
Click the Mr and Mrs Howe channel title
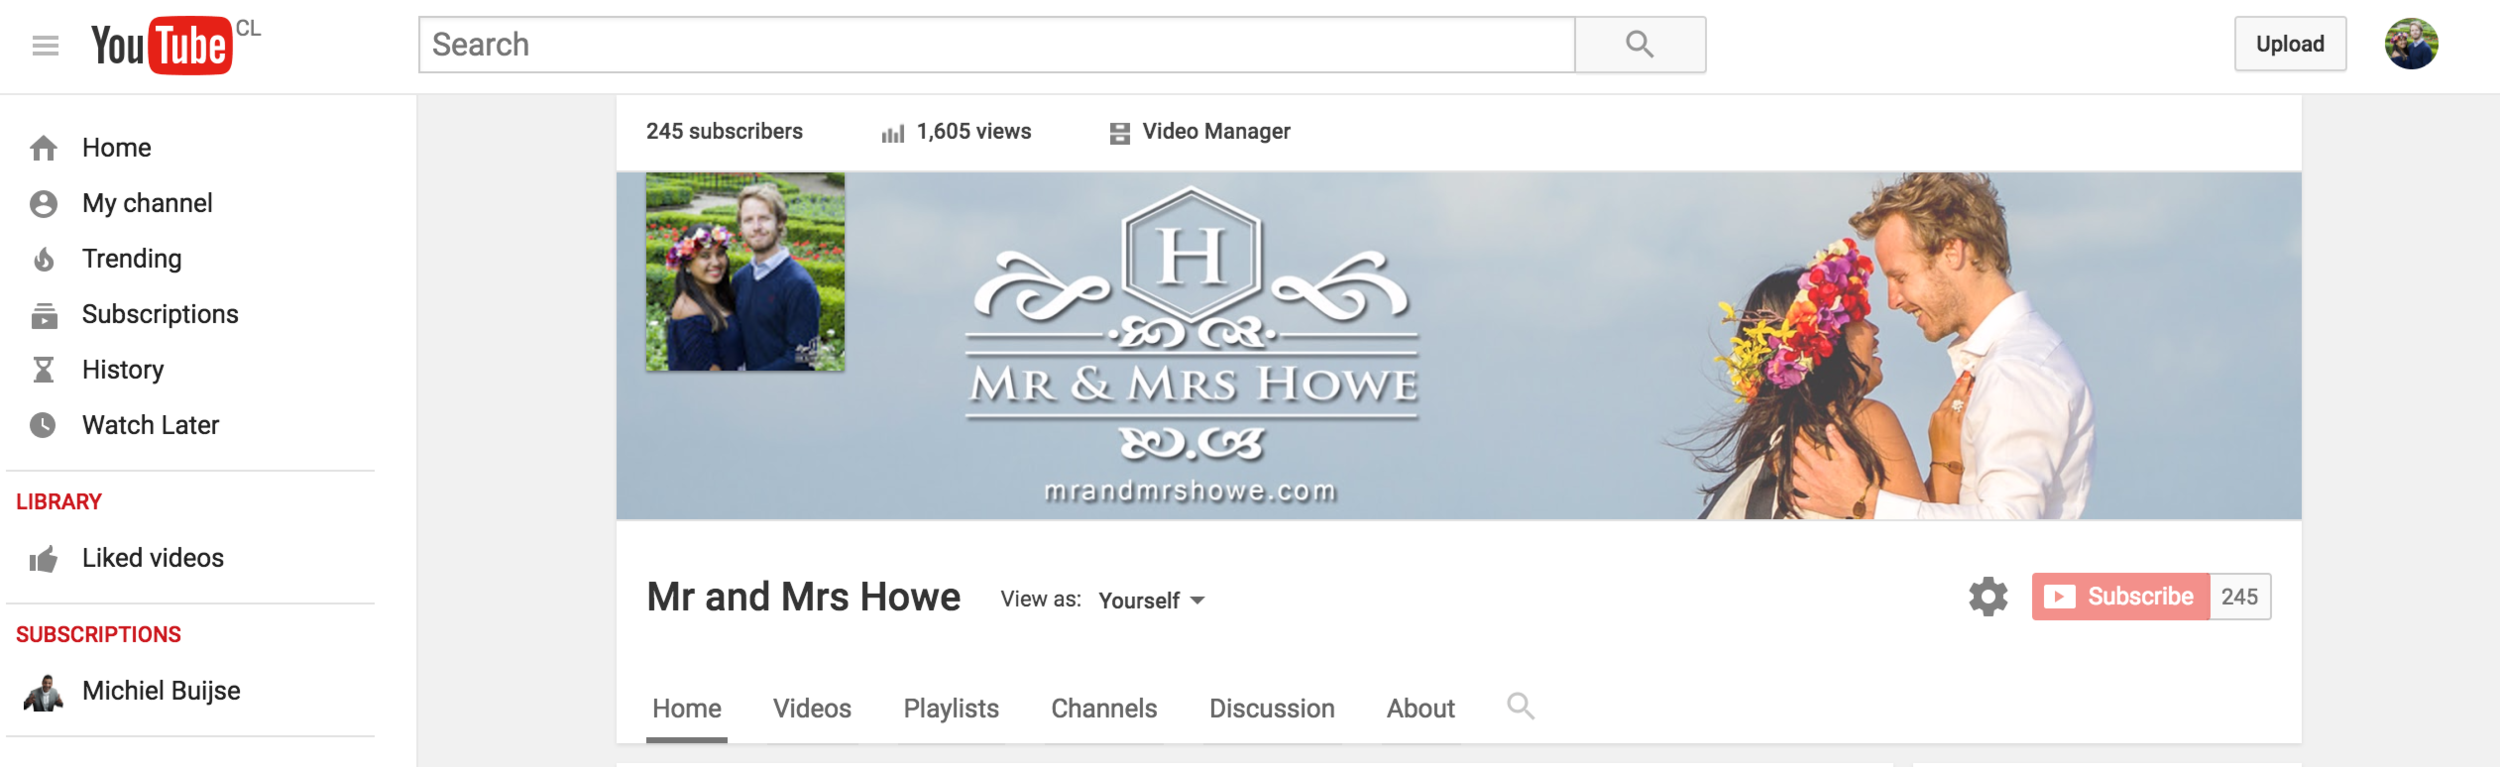pos(803,598)
